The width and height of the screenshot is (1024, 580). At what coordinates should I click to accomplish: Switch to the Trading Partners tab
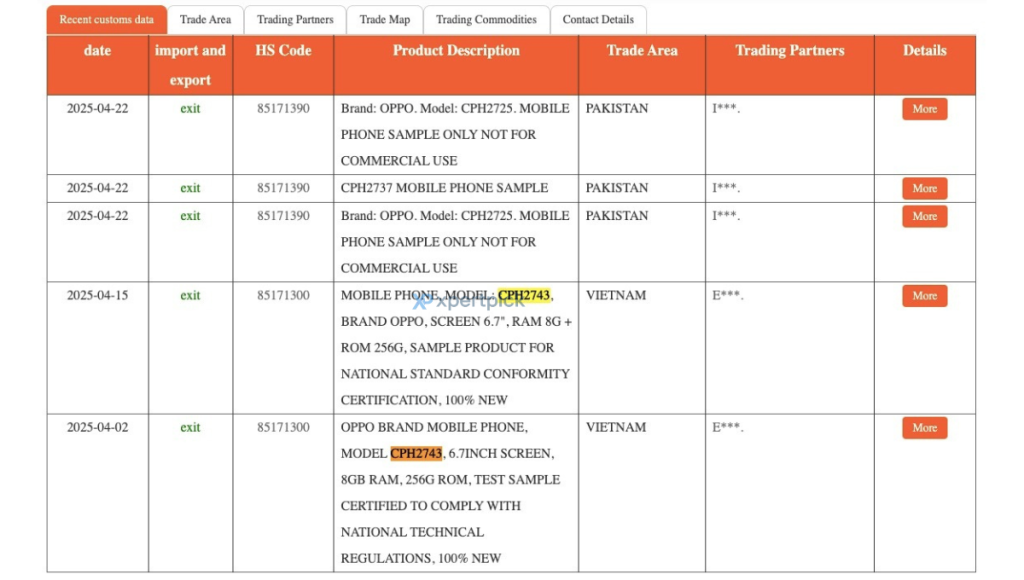pos(295,20)
